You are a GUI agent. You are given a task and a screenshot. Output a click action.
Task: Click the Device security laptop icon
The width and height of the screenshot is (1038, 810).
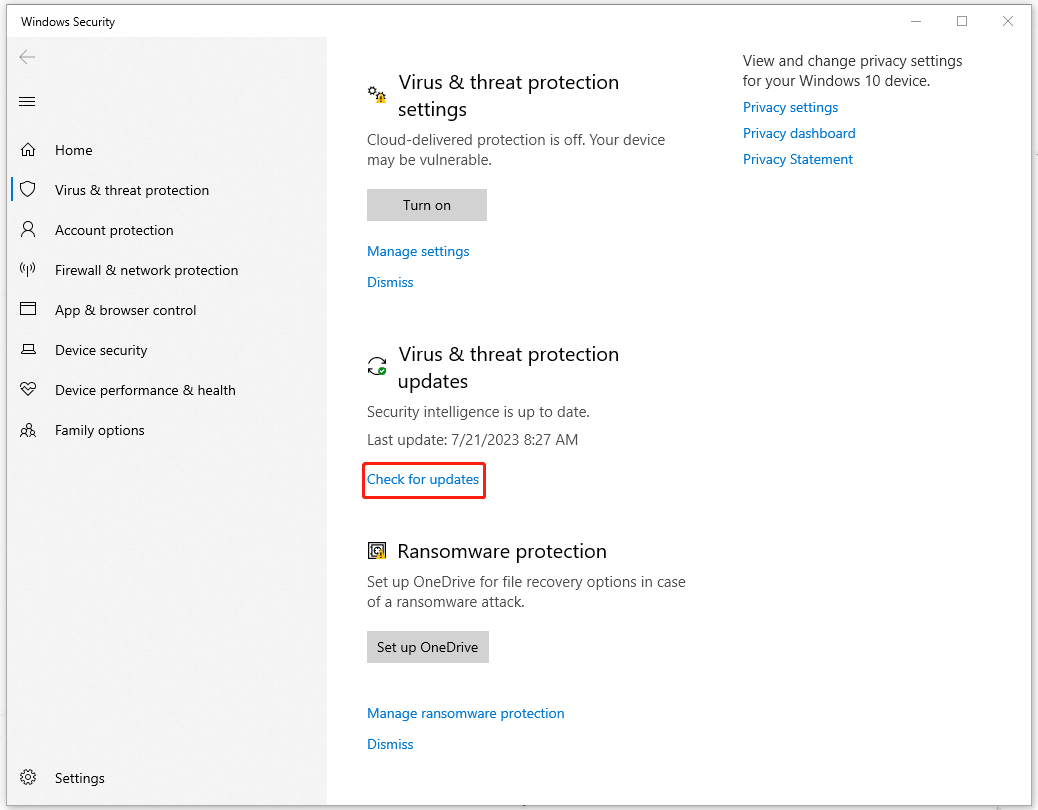coord(28,350)
